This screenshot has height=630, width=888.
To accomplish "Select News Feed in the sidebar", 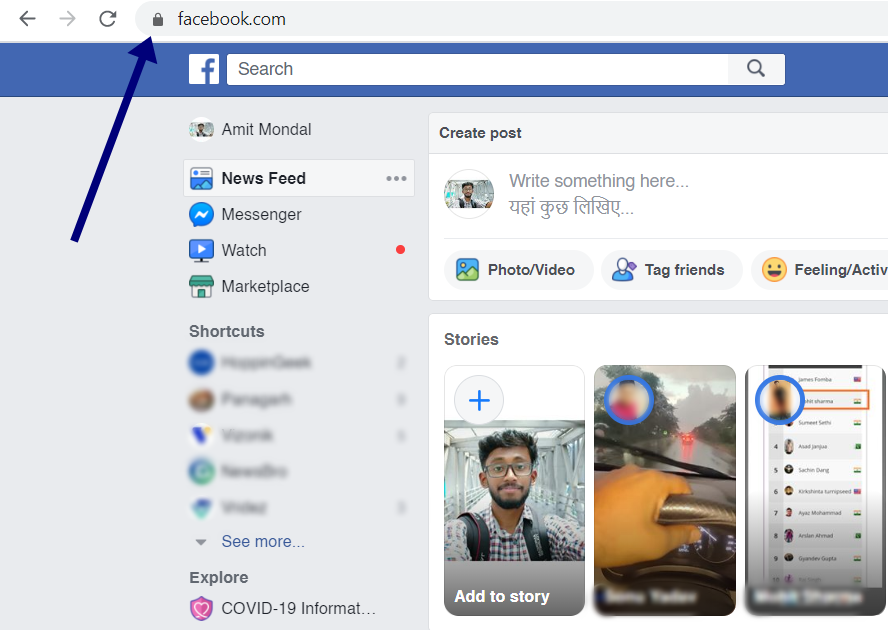I will coord(263,178).
